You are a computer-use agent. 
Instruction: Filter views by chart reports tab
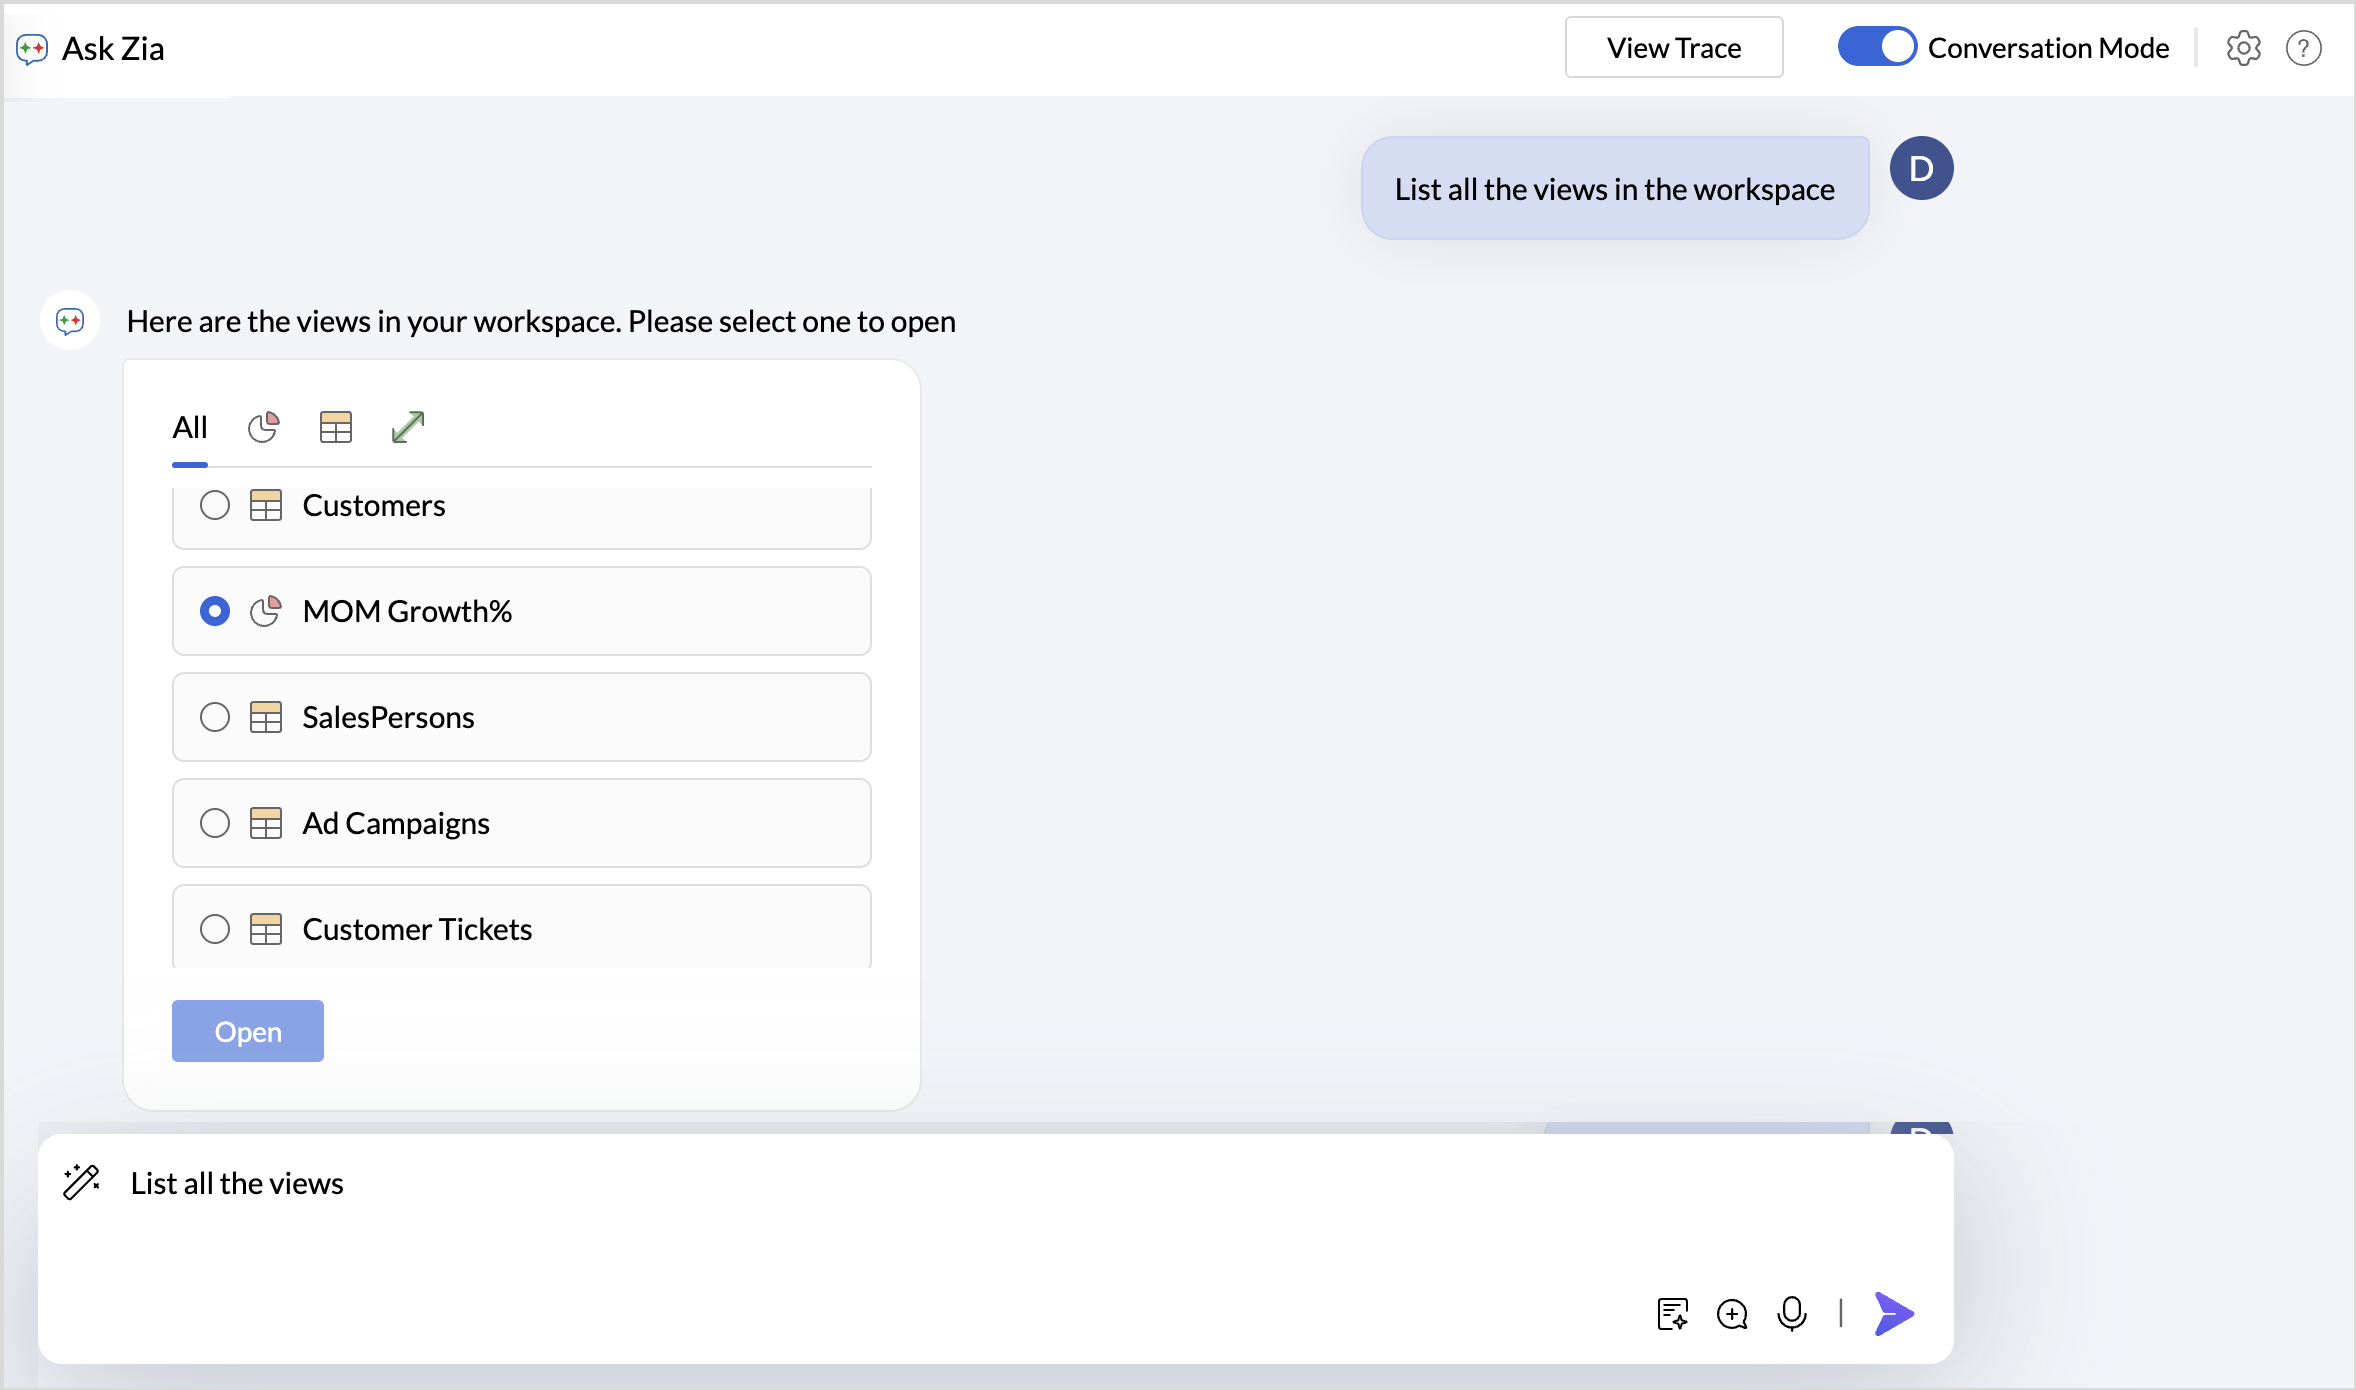264,428
